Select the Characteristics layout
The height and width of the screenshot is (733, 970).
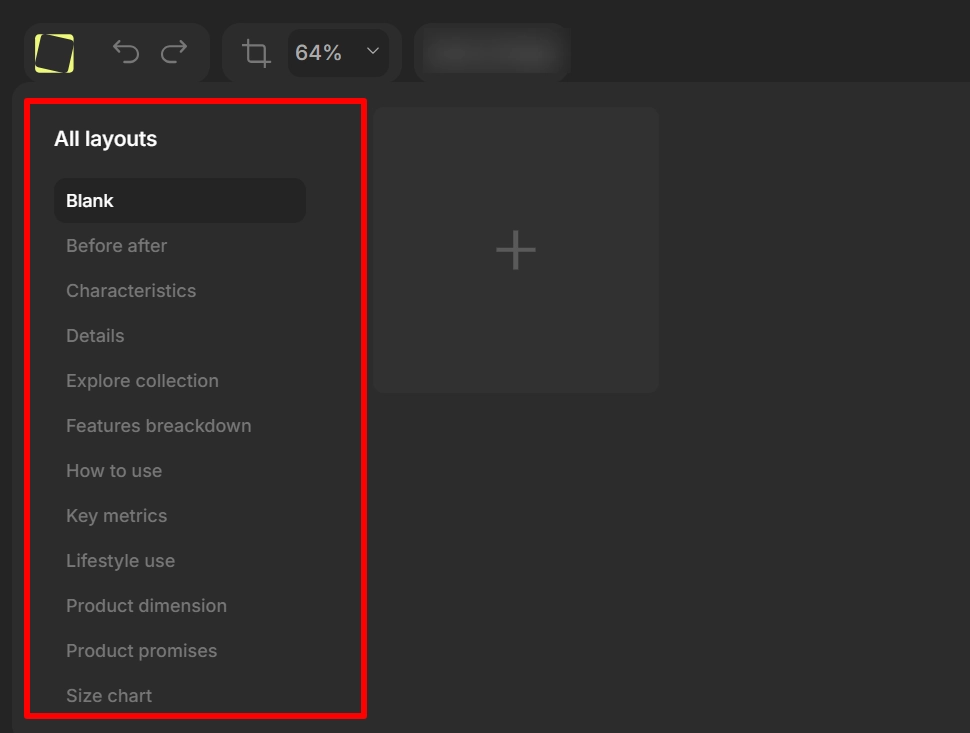pyautogui.click(x=131, y=290)
